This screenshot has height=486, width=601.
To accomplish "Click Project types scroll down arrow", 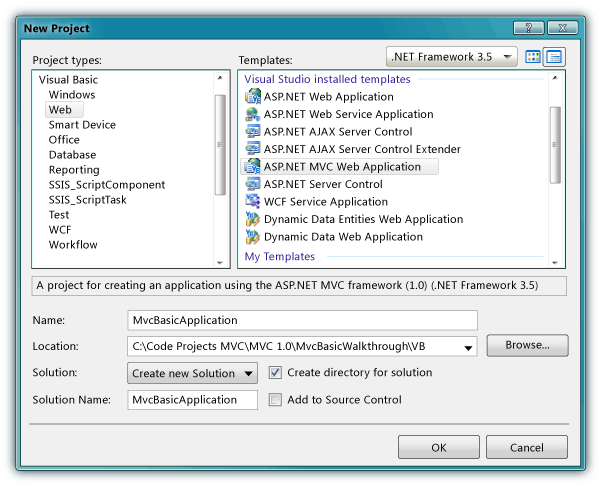I will 220,263.
